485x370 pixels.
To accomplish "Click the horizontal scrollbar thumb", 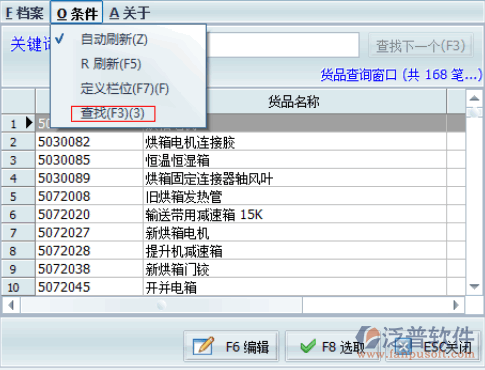I will [x=162, y=305].
